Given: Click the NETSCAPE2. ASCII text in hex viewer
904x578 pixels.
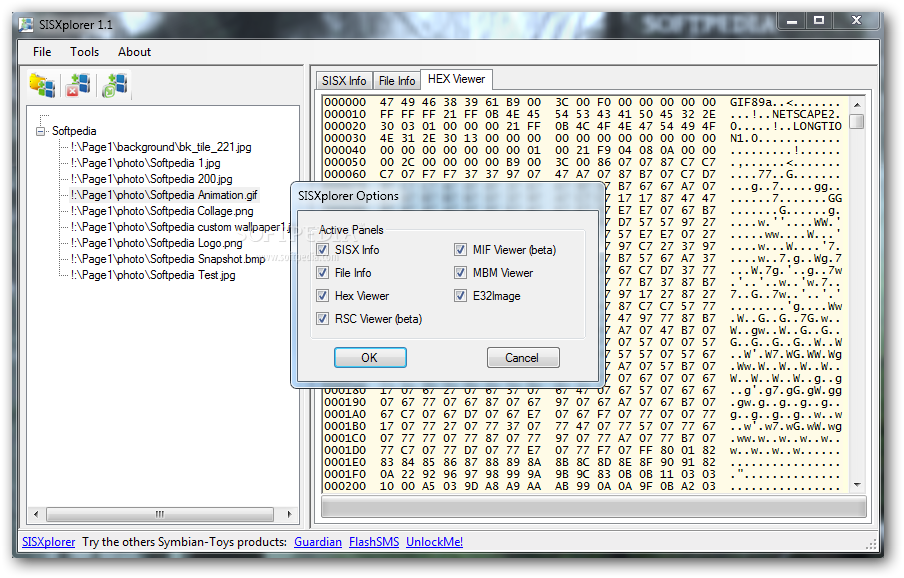Looking at the screenshot, I should [x=807, y=115].
